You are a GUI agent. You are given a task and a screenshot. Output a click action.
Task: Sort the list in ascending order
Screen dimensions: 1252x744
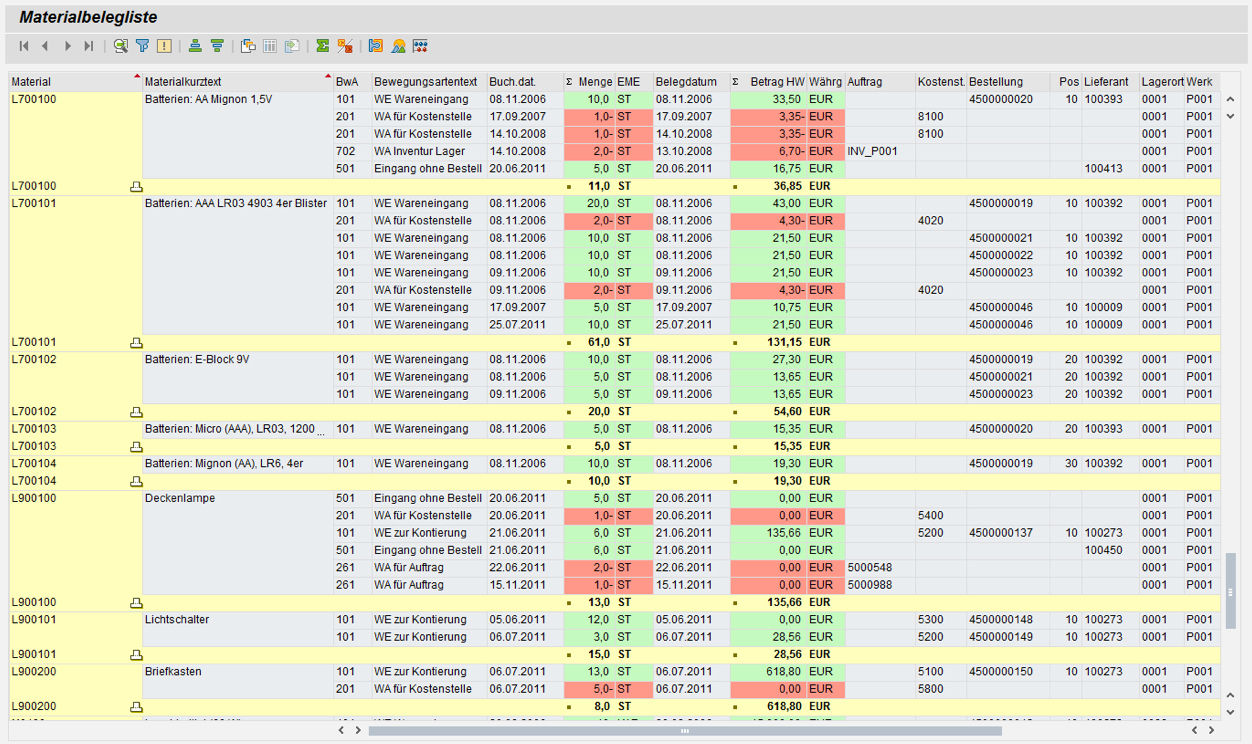pos(195,46)
